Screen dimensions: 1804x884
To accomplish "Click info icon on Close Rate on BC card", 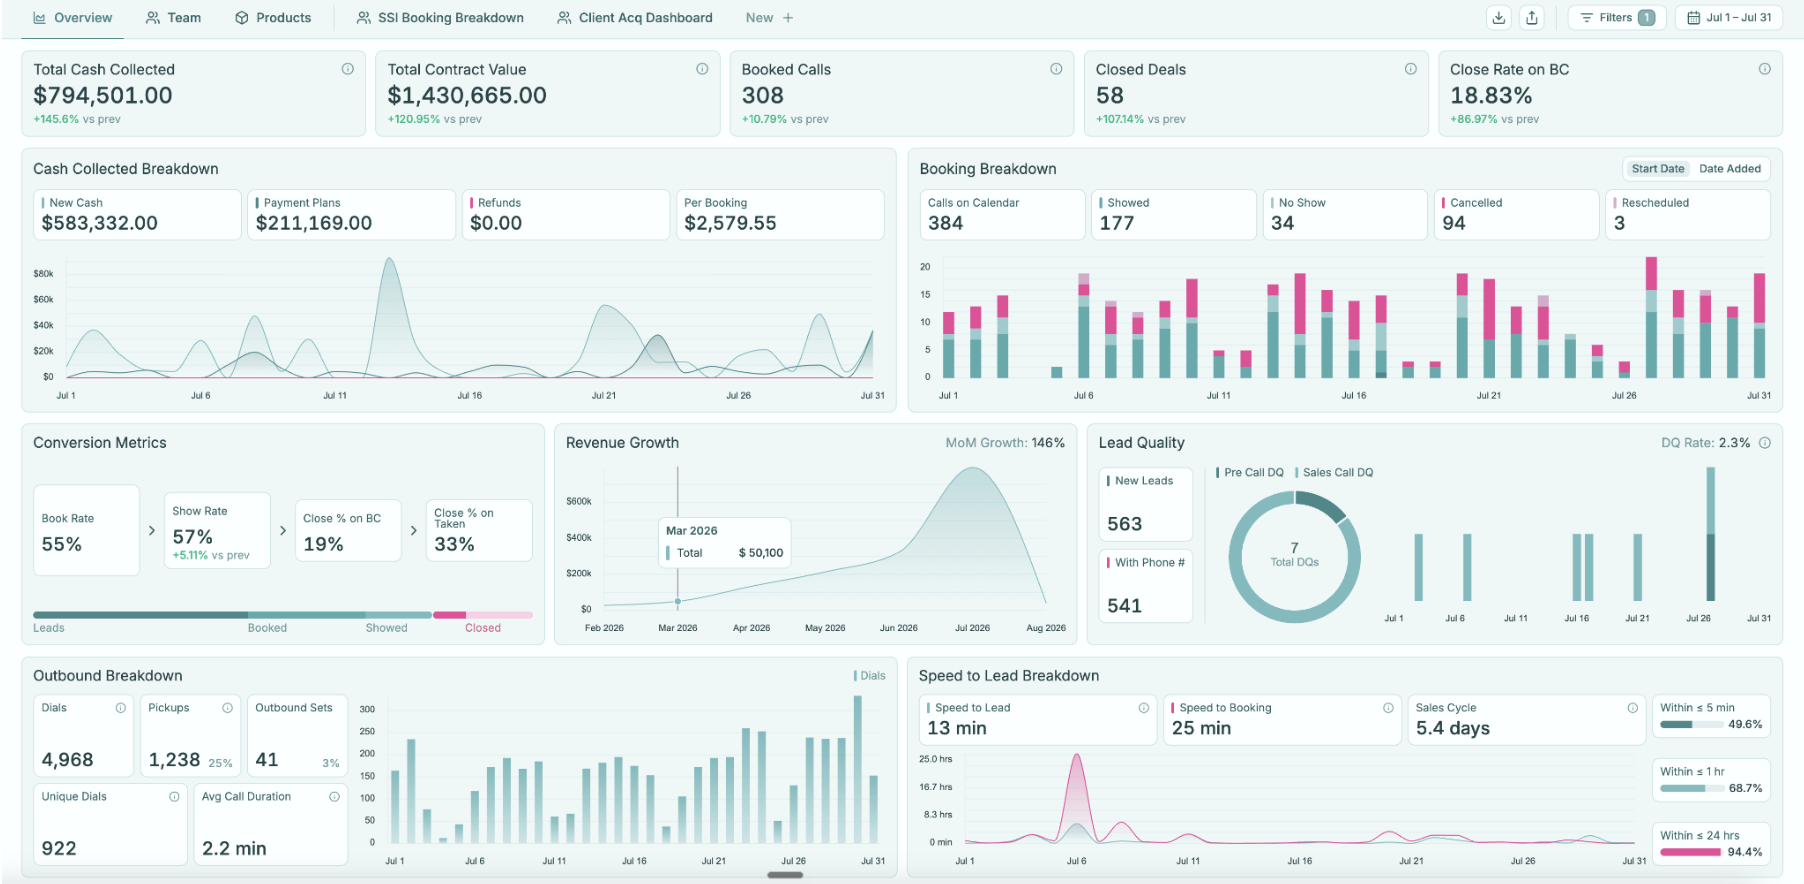I will [x=1765, y=69].
